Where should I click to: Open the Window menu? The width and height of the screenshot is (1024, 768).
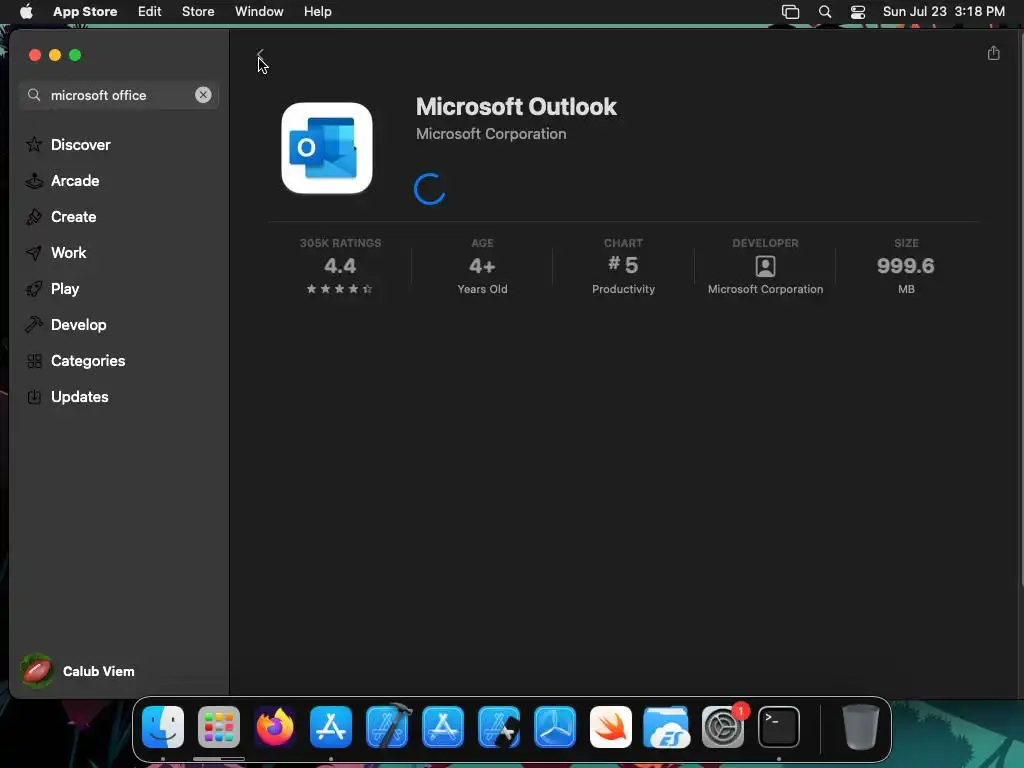tap(259, 12)
